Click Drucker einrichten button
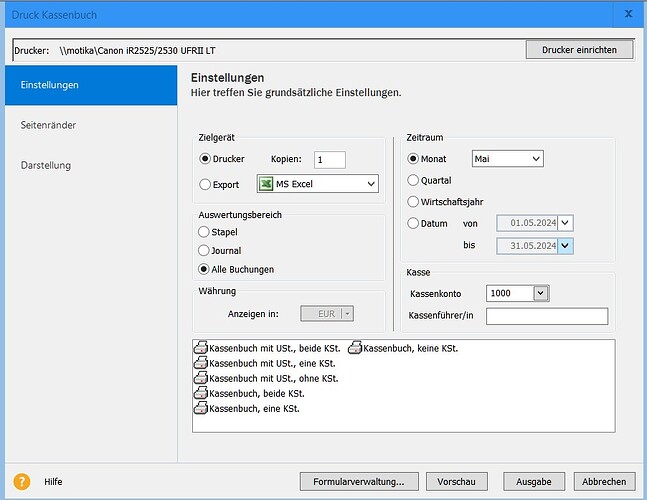 click(579, 50)
